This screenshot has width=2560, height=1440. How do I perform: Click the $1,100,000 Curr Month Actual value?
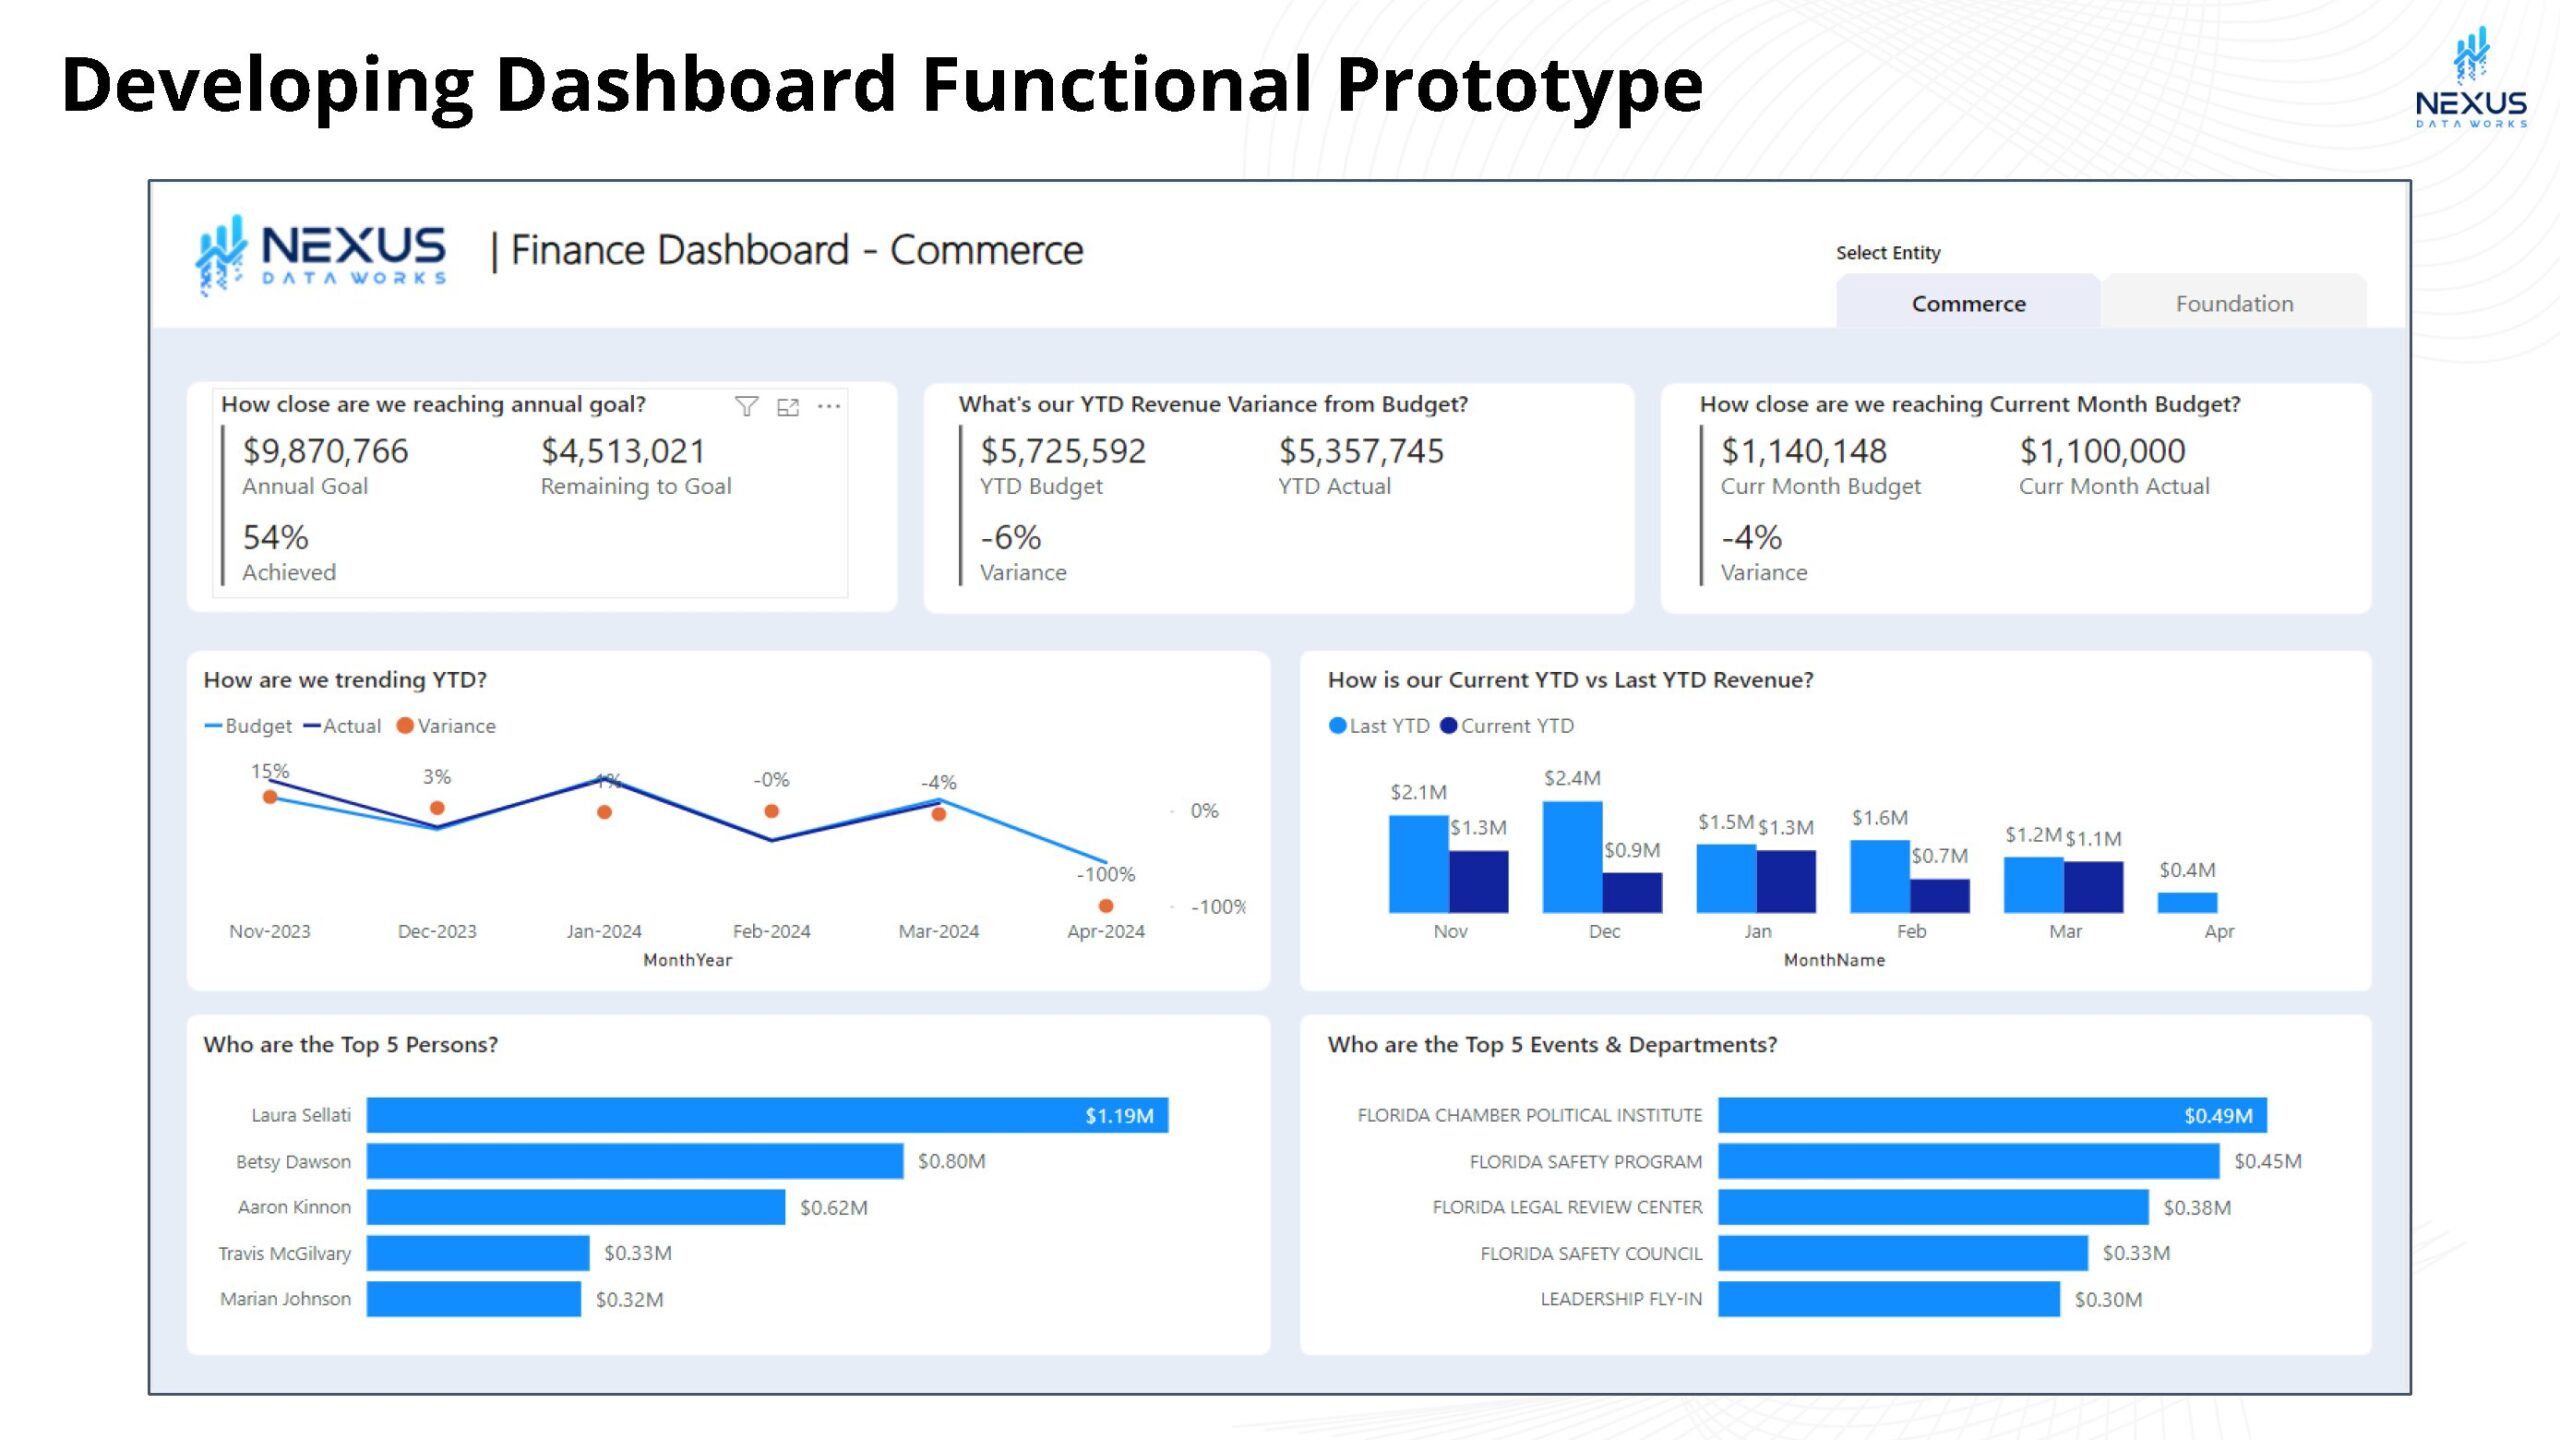(x=2102, y=451)
